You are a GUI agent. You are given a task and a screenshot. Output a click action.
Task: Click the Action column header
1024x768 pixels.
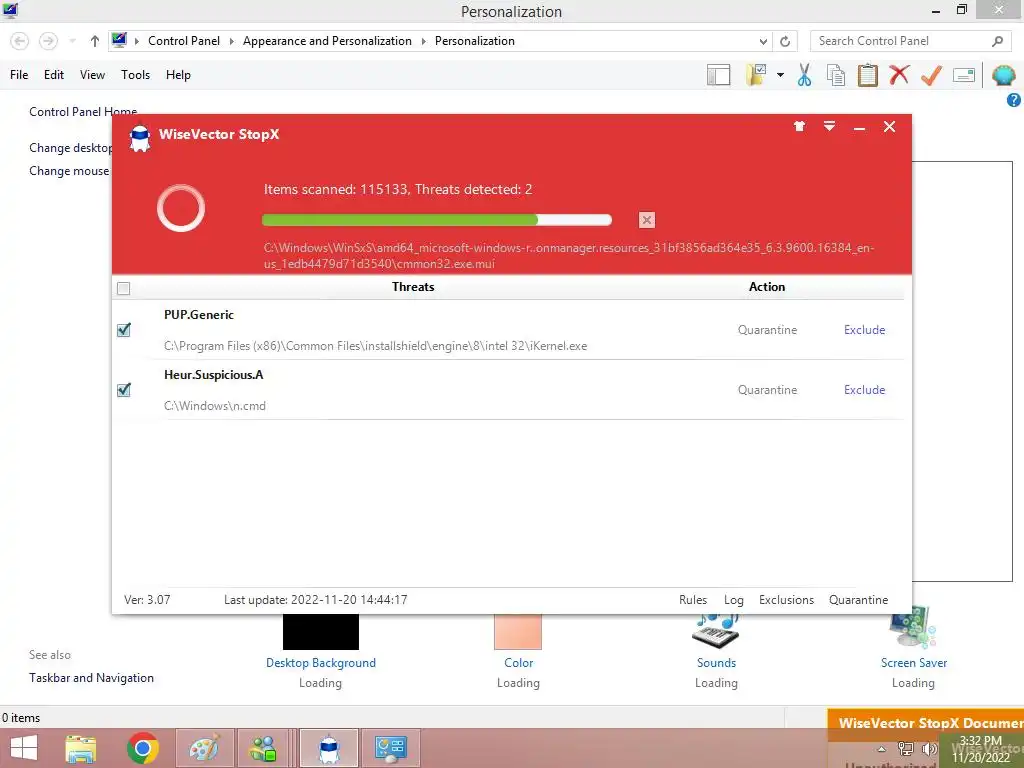(x=767, y=287)
